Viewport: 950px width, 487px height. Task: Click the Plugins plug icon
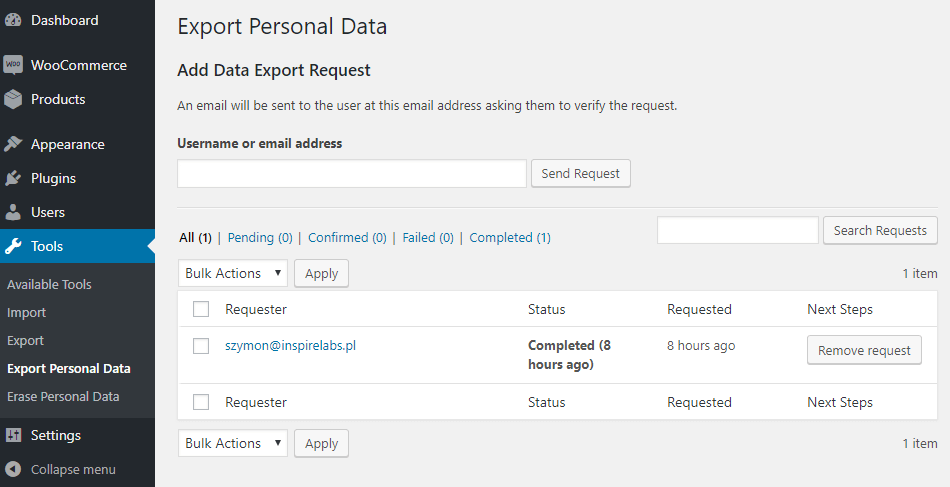coord(13,178)
